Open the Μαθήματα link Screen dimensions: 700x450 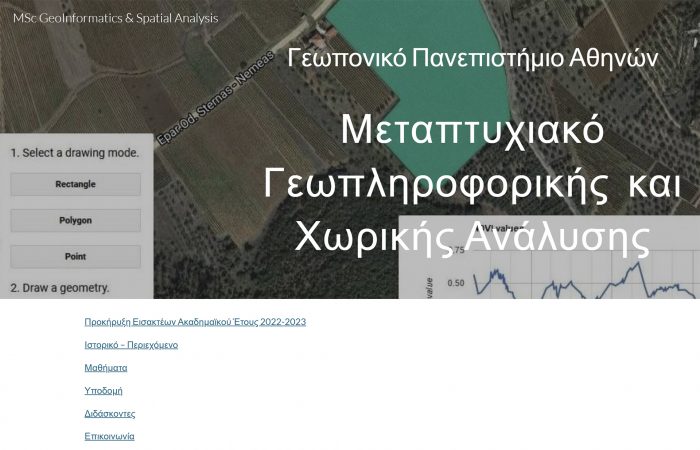pyautogui.click(x=106, y=368)
